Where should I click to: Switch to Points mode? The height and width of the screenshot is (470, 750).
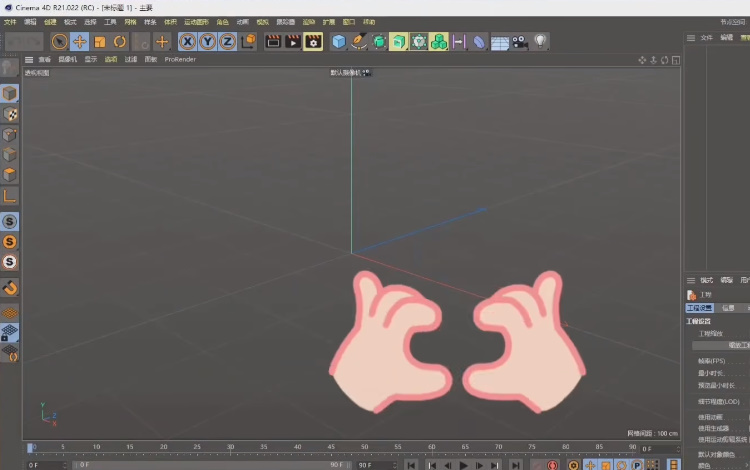[x=10, y=134]
